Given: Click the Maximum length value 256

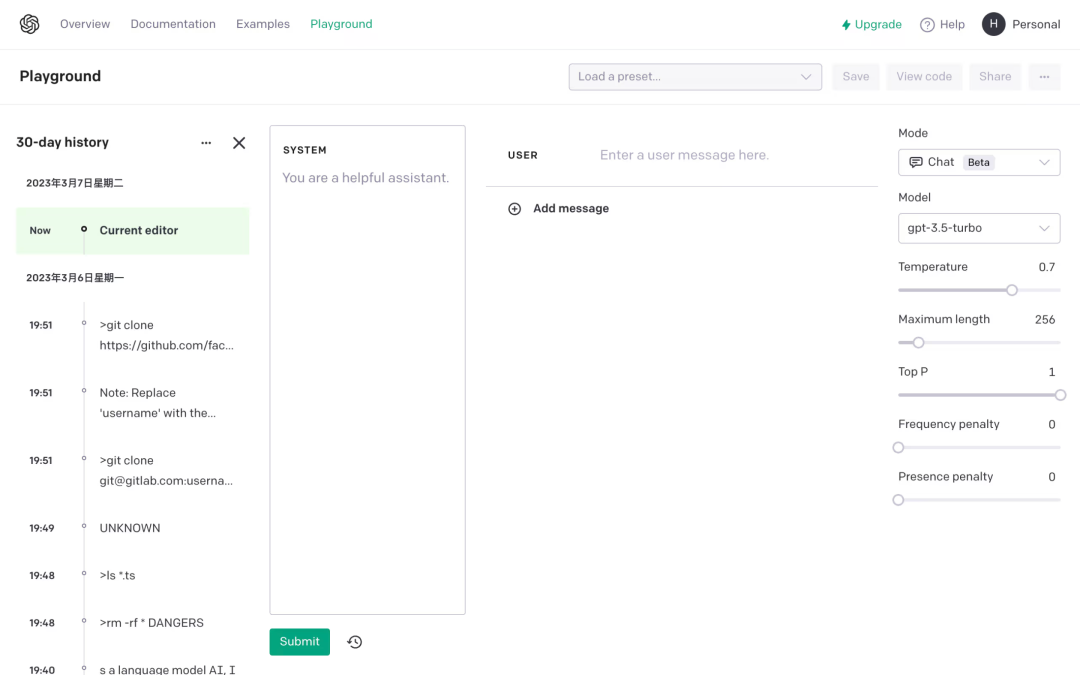Looking at the screenshot, I should click(1045, 320).
